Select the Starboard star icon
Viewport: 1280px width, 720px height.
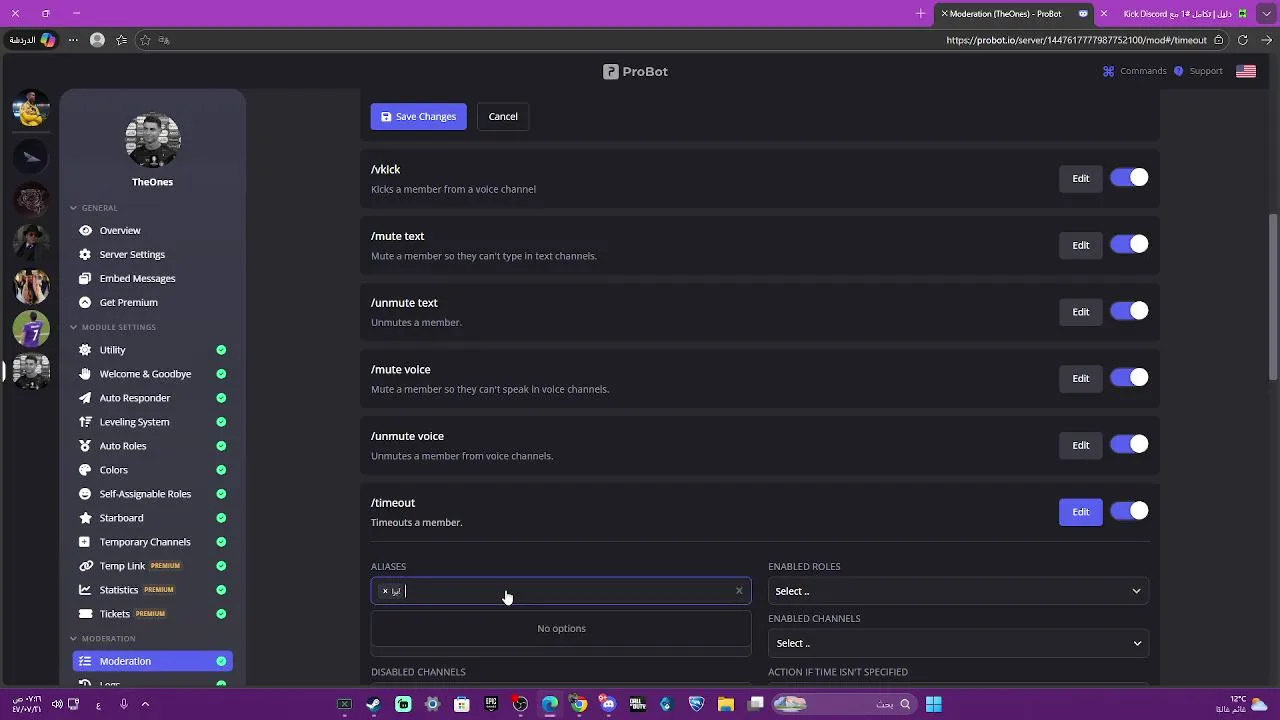tap(85, 518)
